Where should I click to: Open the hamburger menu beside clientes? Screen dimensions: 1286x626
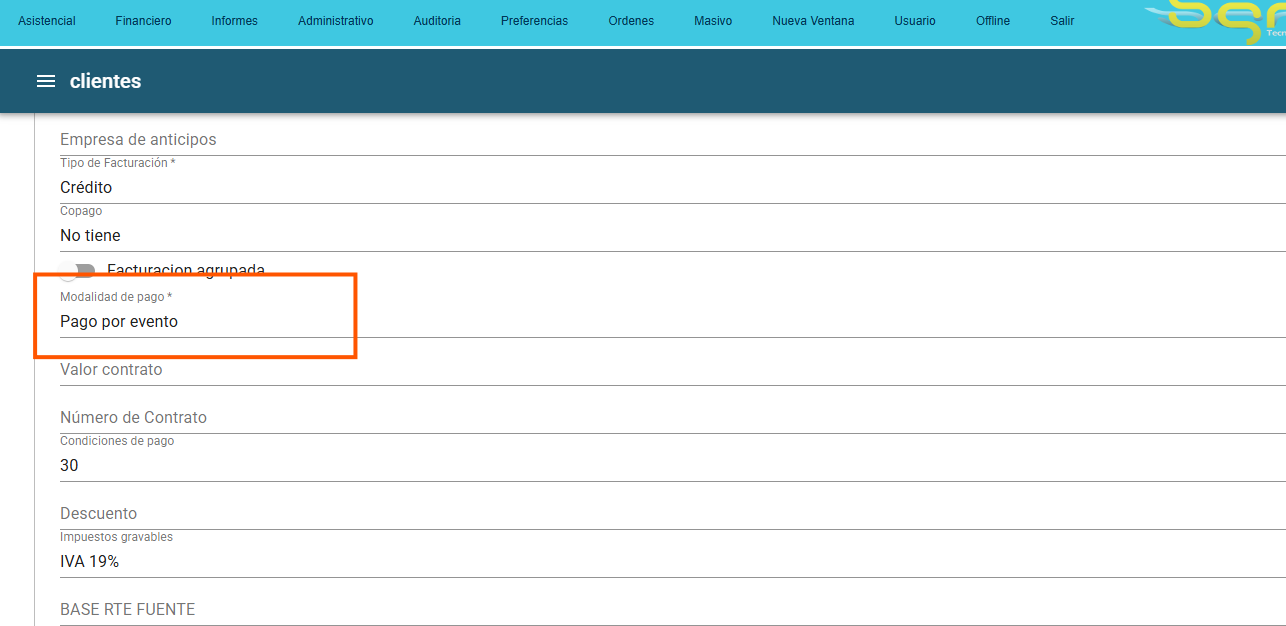coord(45,81)
